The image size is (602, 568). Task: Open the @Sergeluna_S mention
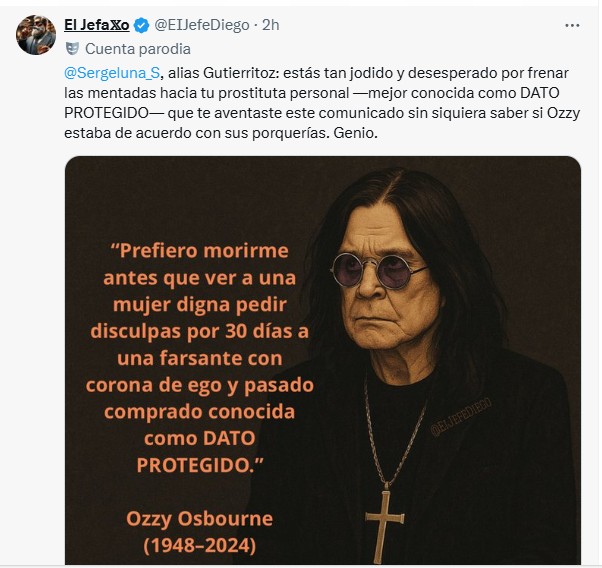[x=112, y=73]
